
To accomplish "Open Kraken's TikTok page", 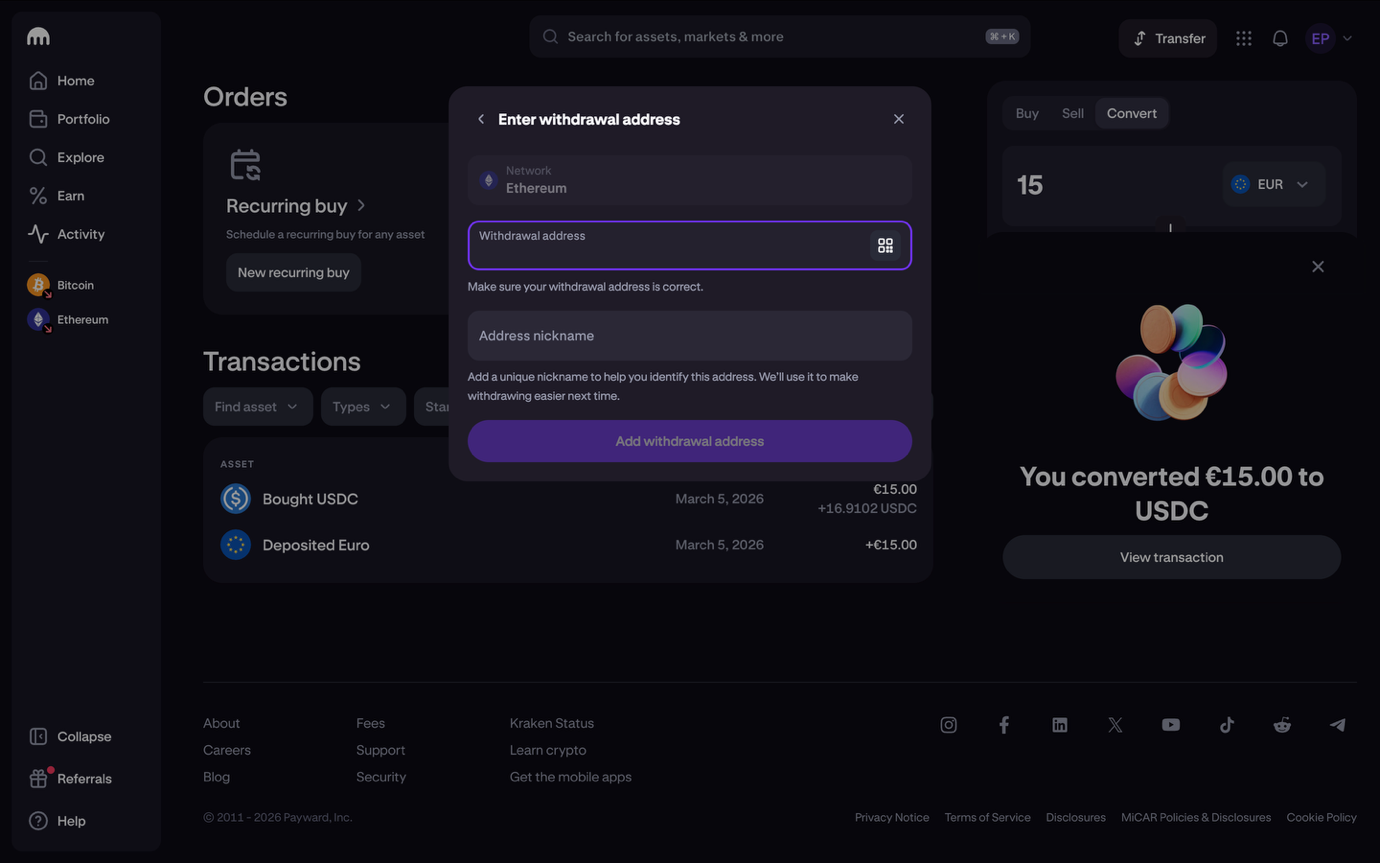I will 1226,725.
